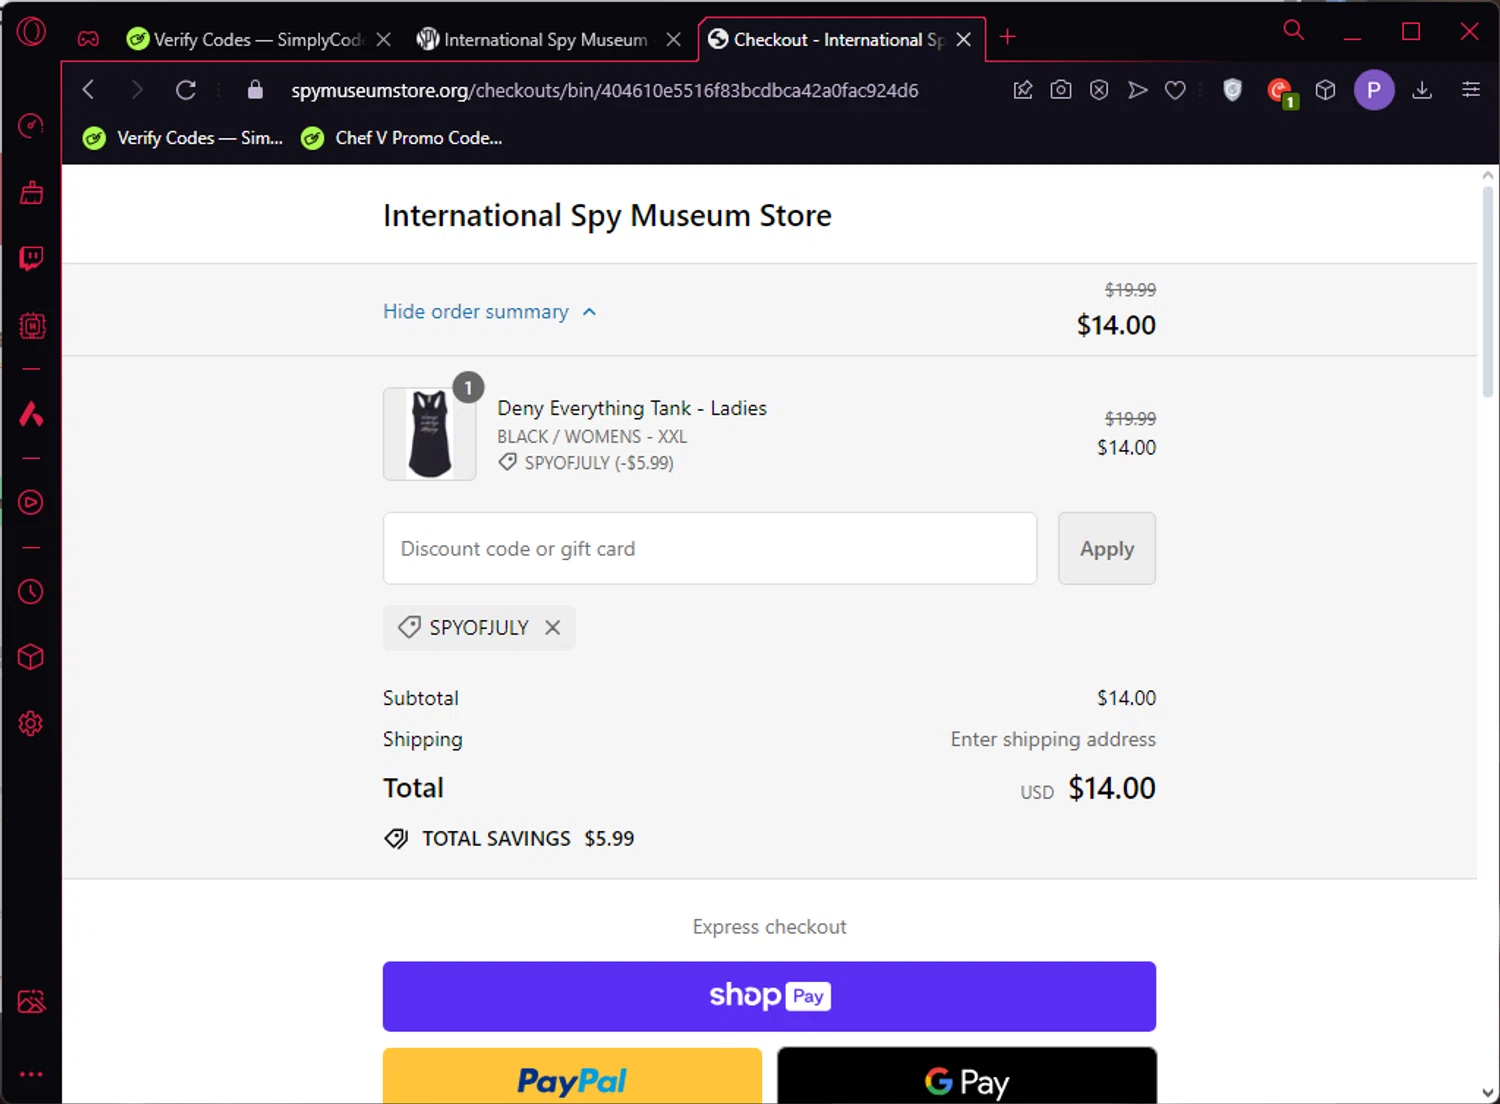
Task: Open the GX Cleaner sidebar icon
Action: tap(31, 192)
